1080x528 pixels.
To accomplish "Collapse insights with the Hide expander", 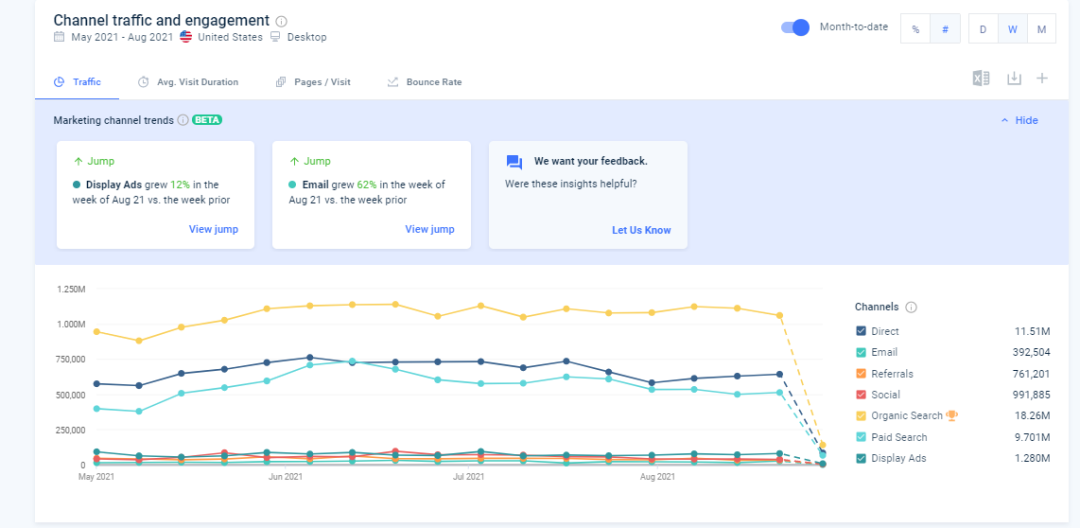I will pyautogui.click(x=1019, y=120).
